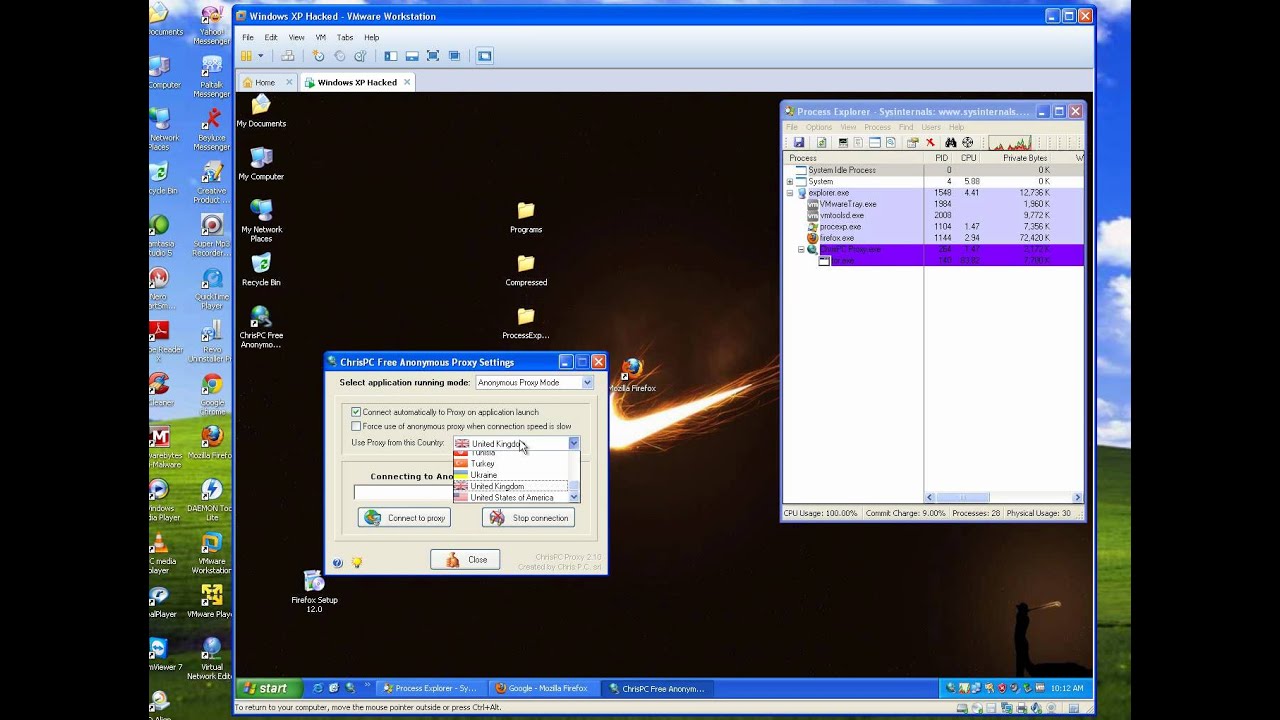Open Programs folder on VM desktop

(x=526, y=217)
